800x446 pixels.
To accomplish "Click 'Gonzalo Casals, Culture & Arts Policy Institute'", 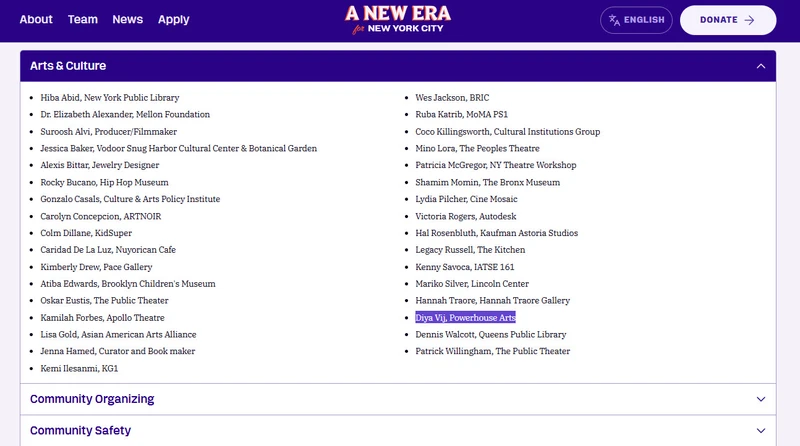I will 130,199.
